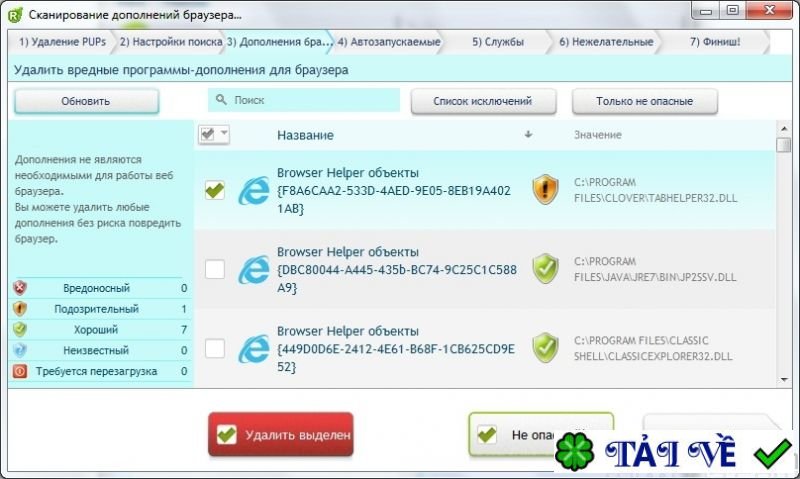
Task: Click green shield for CLASSICEXPLORER32.DLL entry
Action: click(545, 347)
